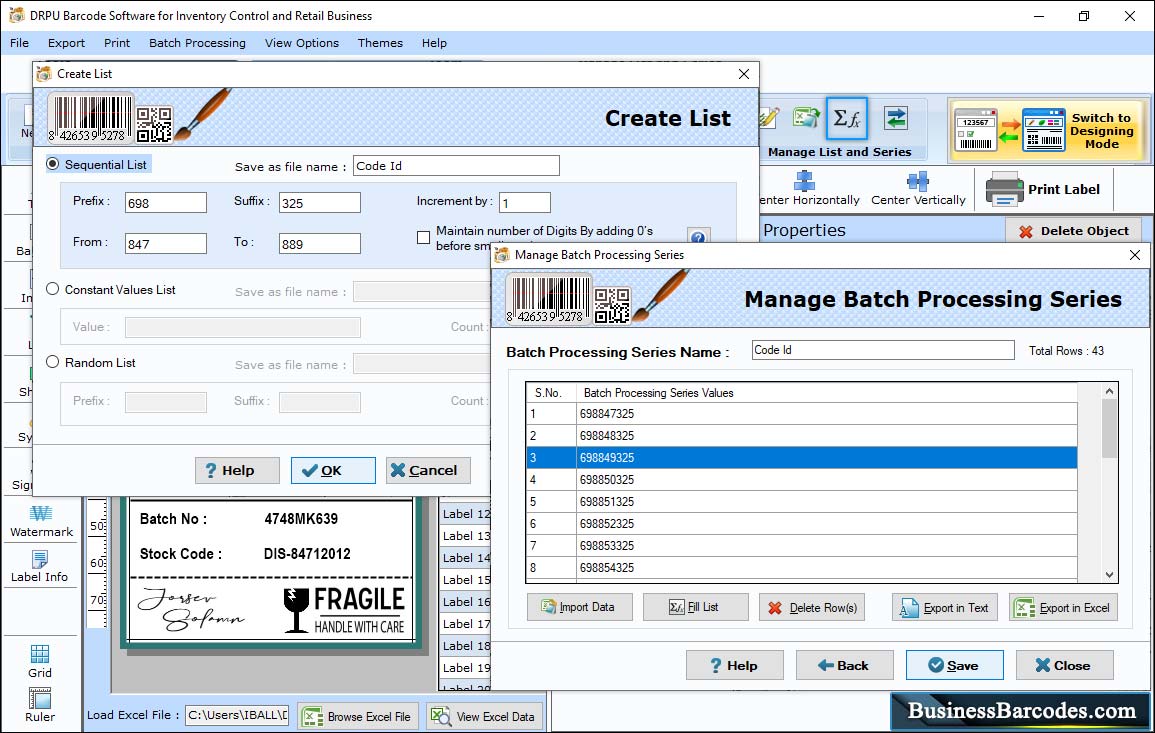Click Import Data in batch series dialog

[x=580, y=607]
